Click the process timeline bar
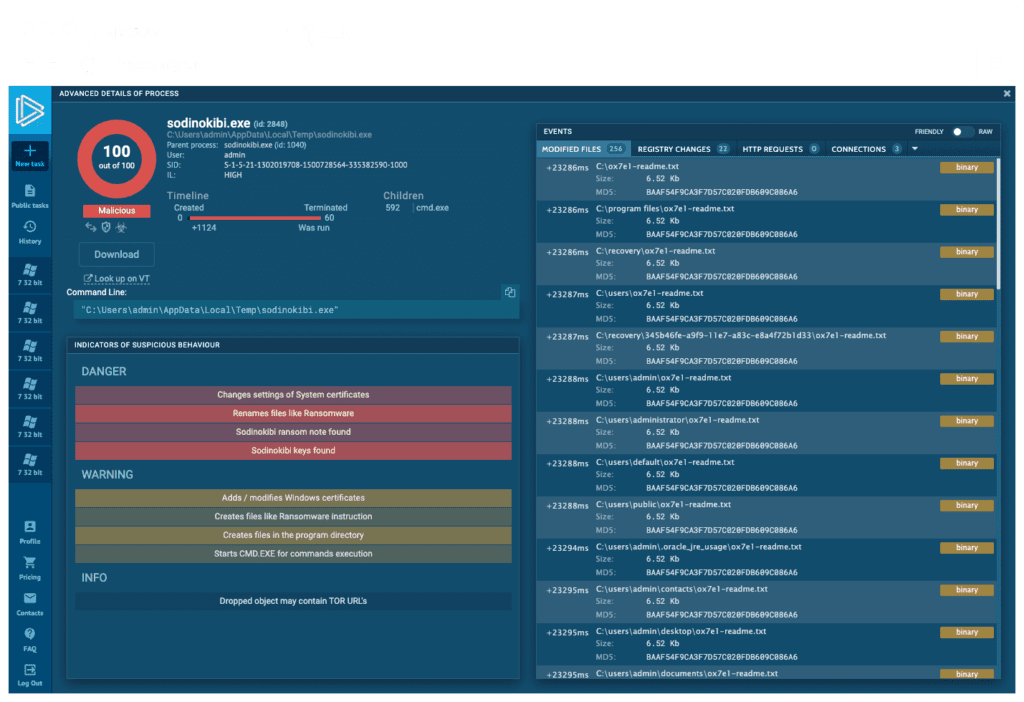1024x702 pixels. tap(255, 218)
